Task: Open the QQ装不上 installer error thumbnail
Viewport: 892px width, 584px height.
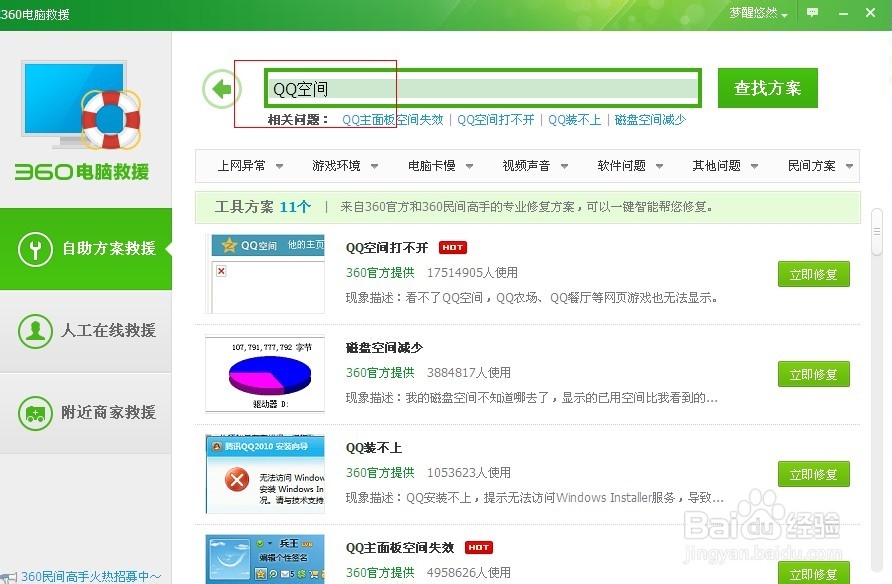Action: tap(265, 474)
